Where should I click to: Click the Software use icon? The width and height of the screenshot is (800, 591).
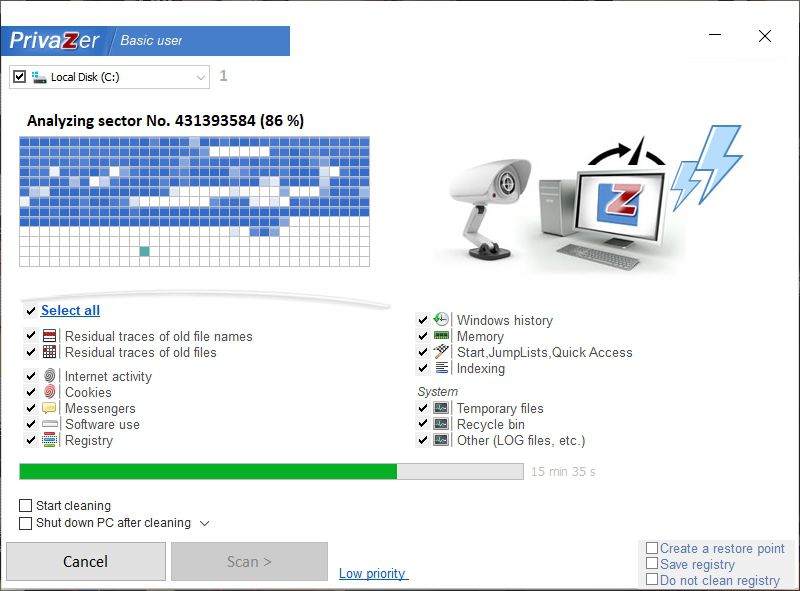point(49,424)
